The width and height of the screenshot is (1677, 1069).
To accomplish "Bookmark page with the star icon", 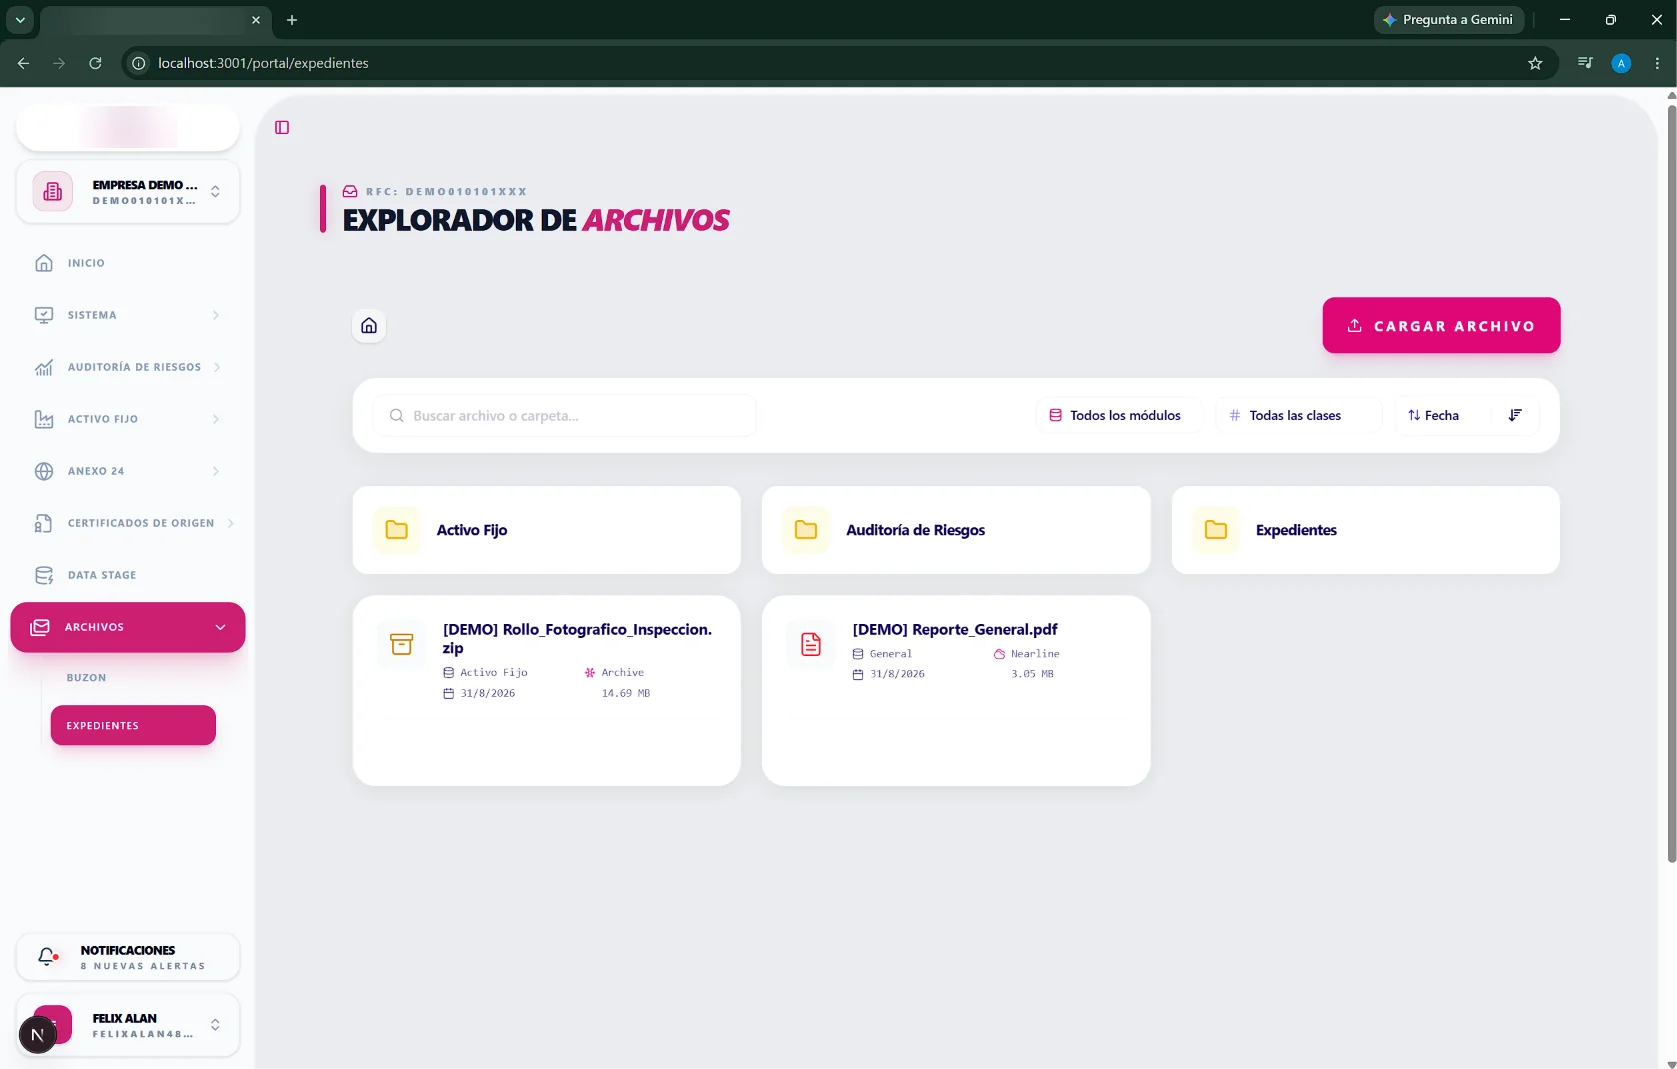I will pos(1535,63).
